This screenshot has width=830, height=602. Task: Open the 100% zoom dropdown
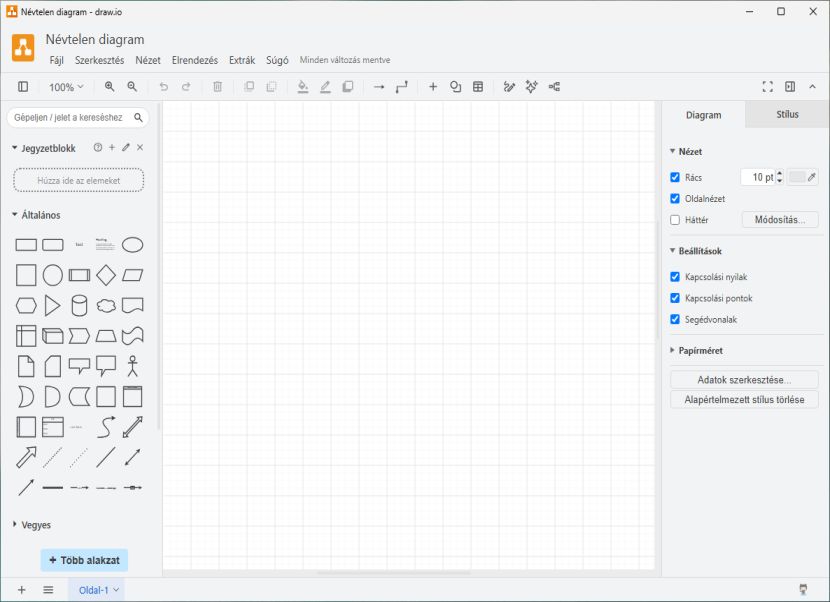point(66,87)
